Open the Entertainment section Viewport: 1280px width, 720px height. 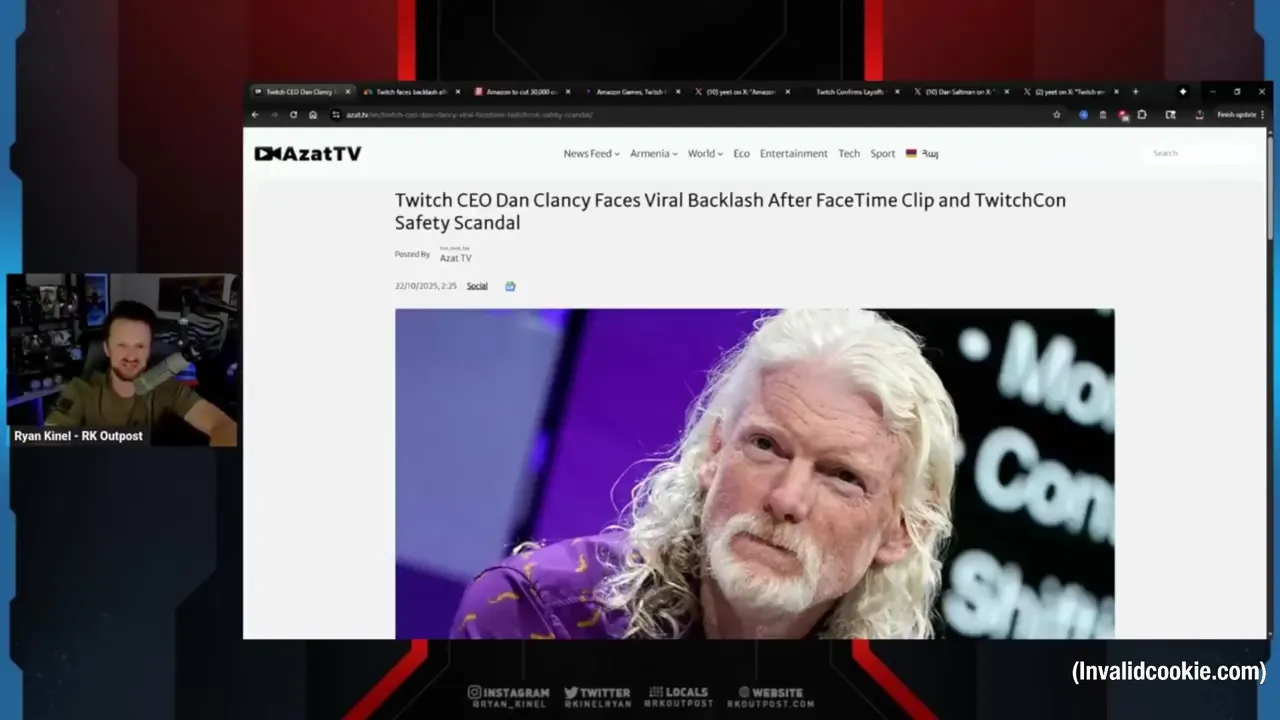[793, 154]
